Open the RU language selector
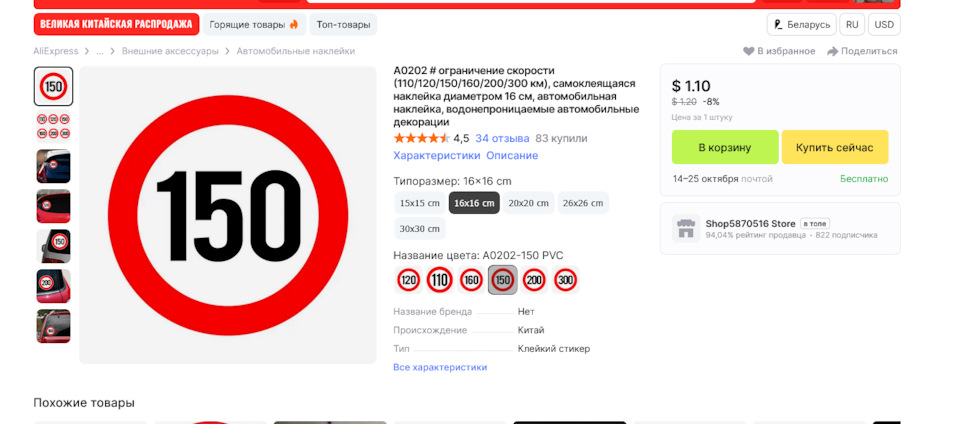 click(x=852, y=24)
